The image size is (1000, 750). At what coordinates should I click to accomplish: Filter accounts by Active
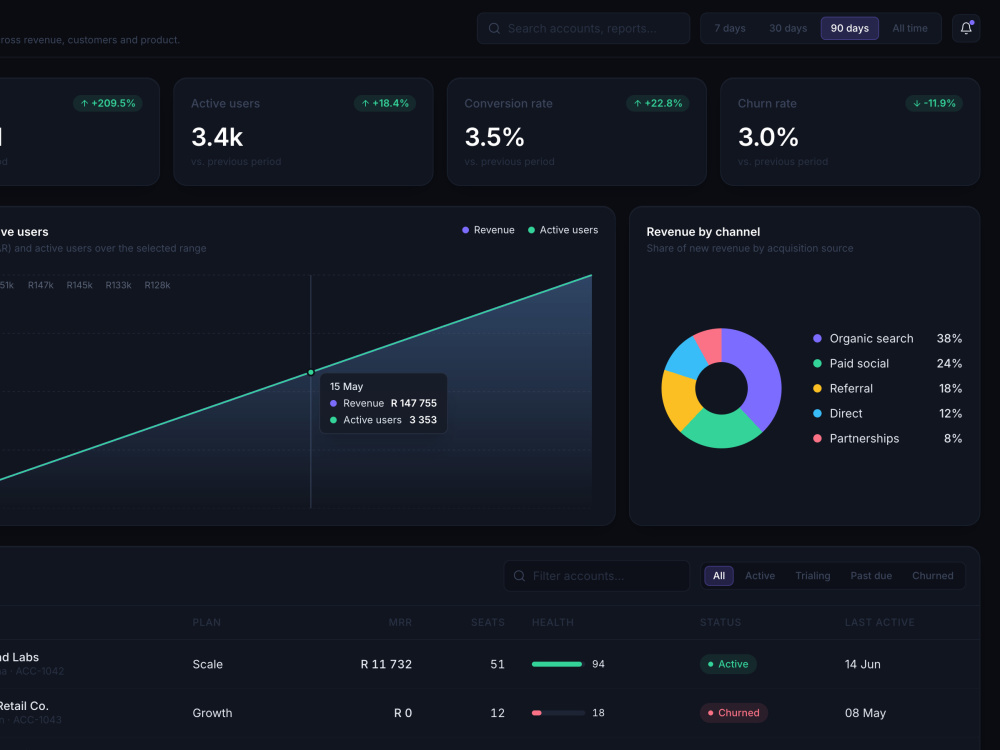[760, 576]
